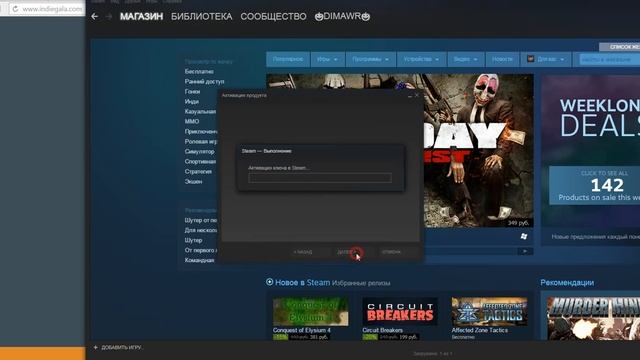Click the plus icon for ДОБАВИТЬ ИГРУ
Viewport: 640px width, 360px height.
[96, 347]
